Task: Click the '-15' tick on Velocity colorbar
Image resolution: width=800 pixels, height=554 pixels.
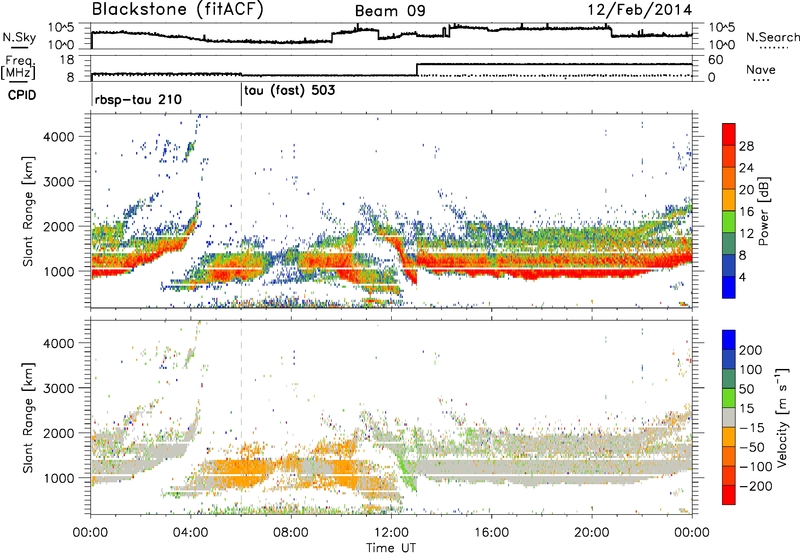Action: coord(751,428)
